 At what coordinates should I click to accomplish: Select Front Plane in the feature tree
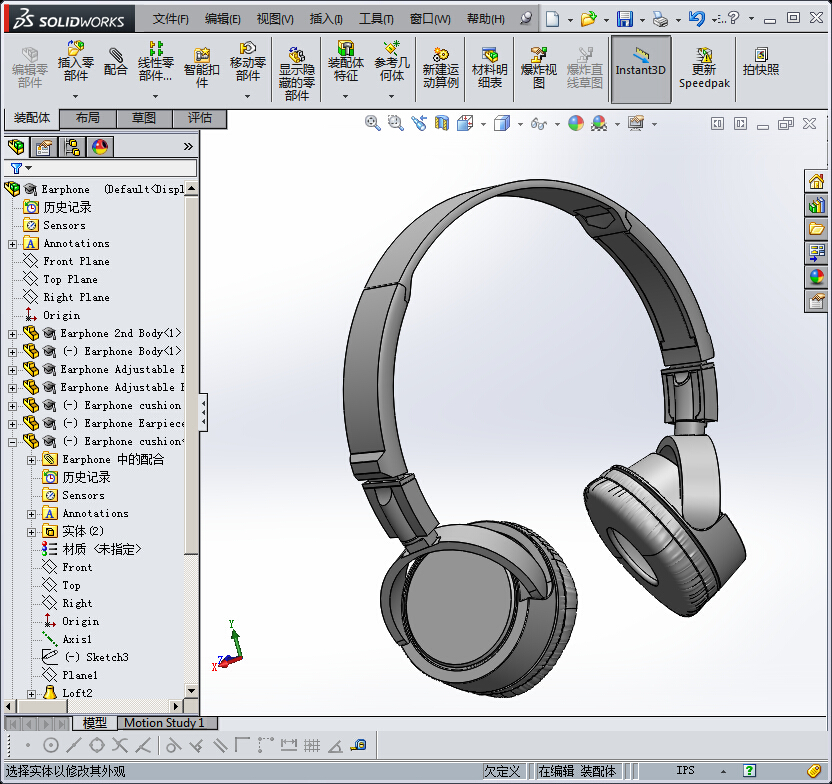click(x=76, y=262)
